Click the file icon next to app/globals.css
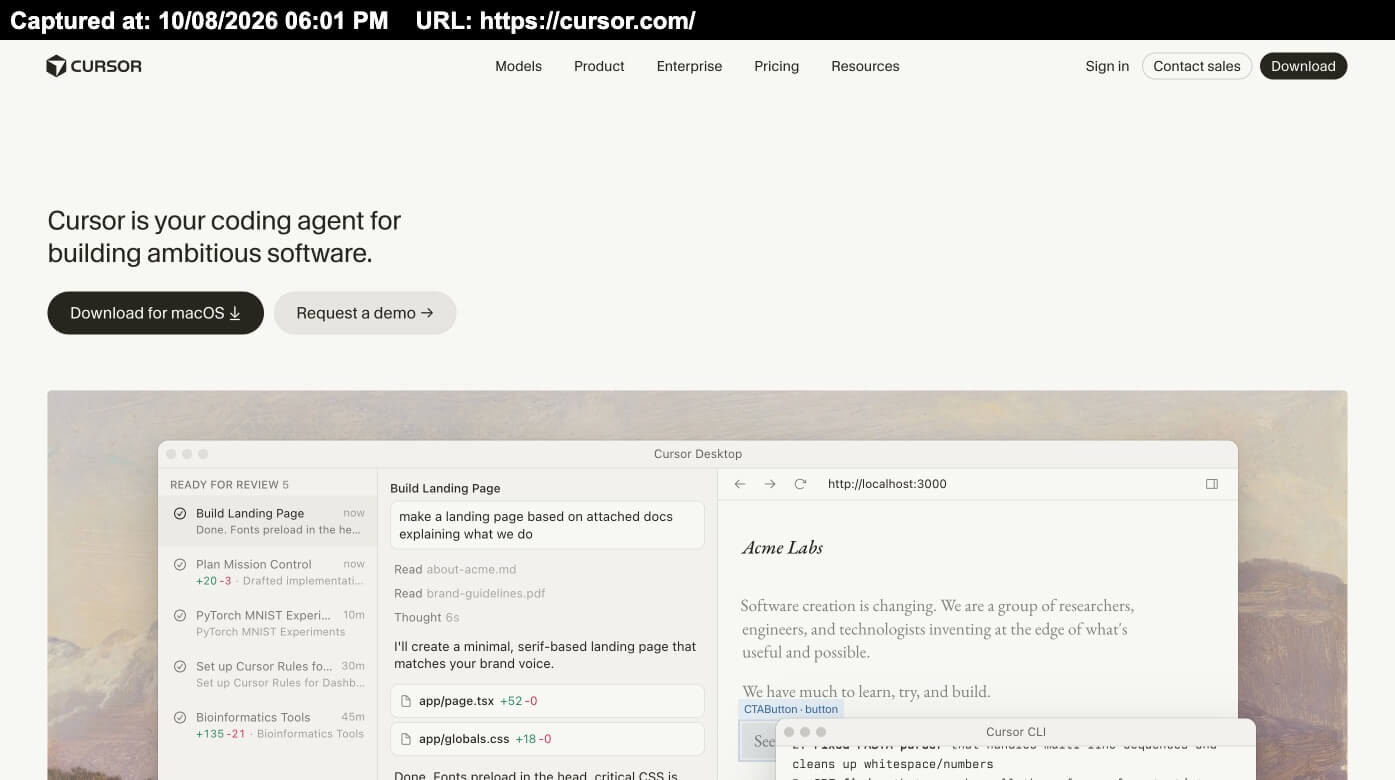The height and width of the screenshot is (780, 1395). click(406, 739)
